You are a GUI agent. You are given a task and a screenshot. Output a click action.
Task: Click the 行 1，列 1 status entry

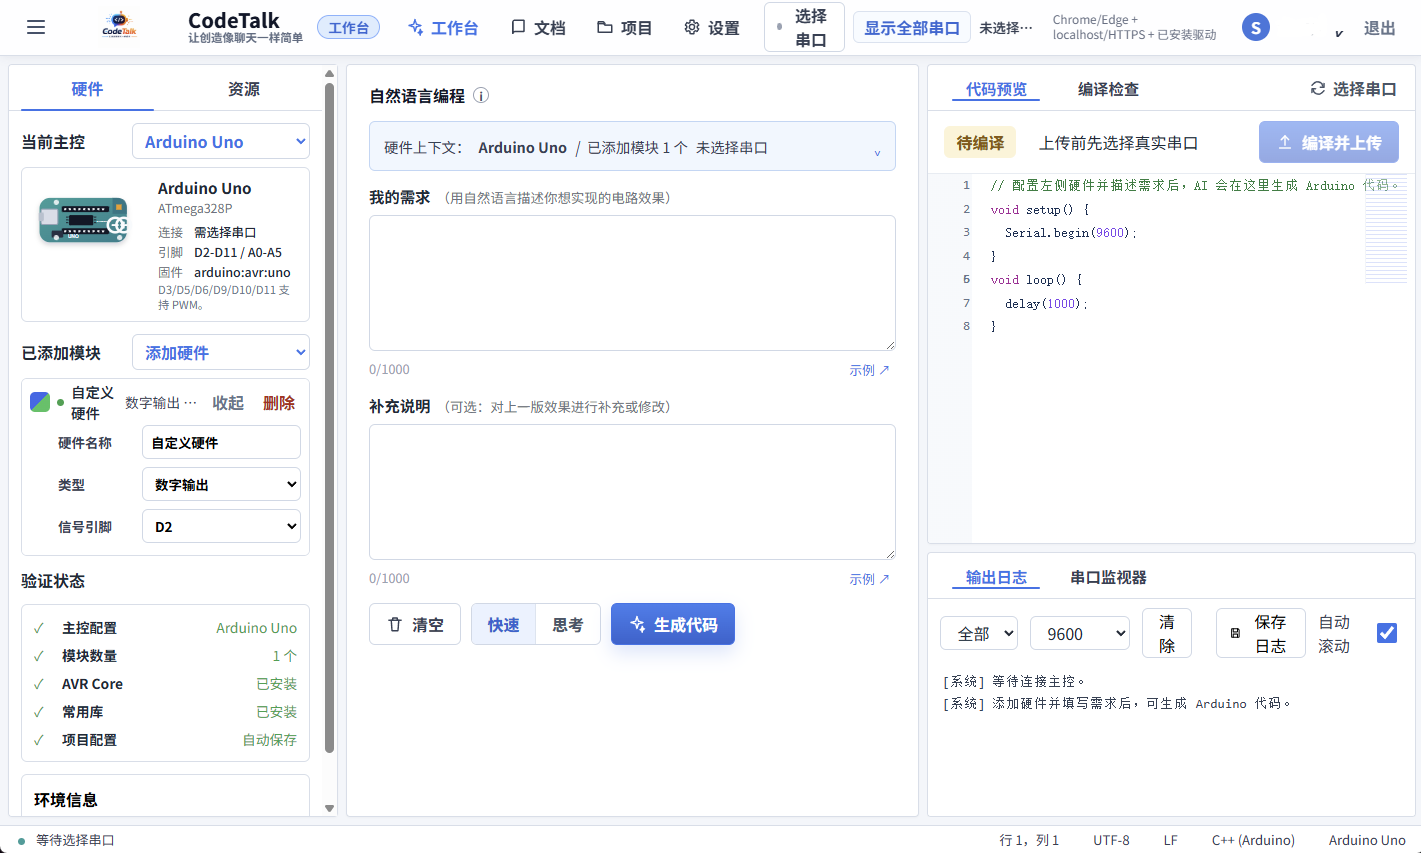(1029, 840)
